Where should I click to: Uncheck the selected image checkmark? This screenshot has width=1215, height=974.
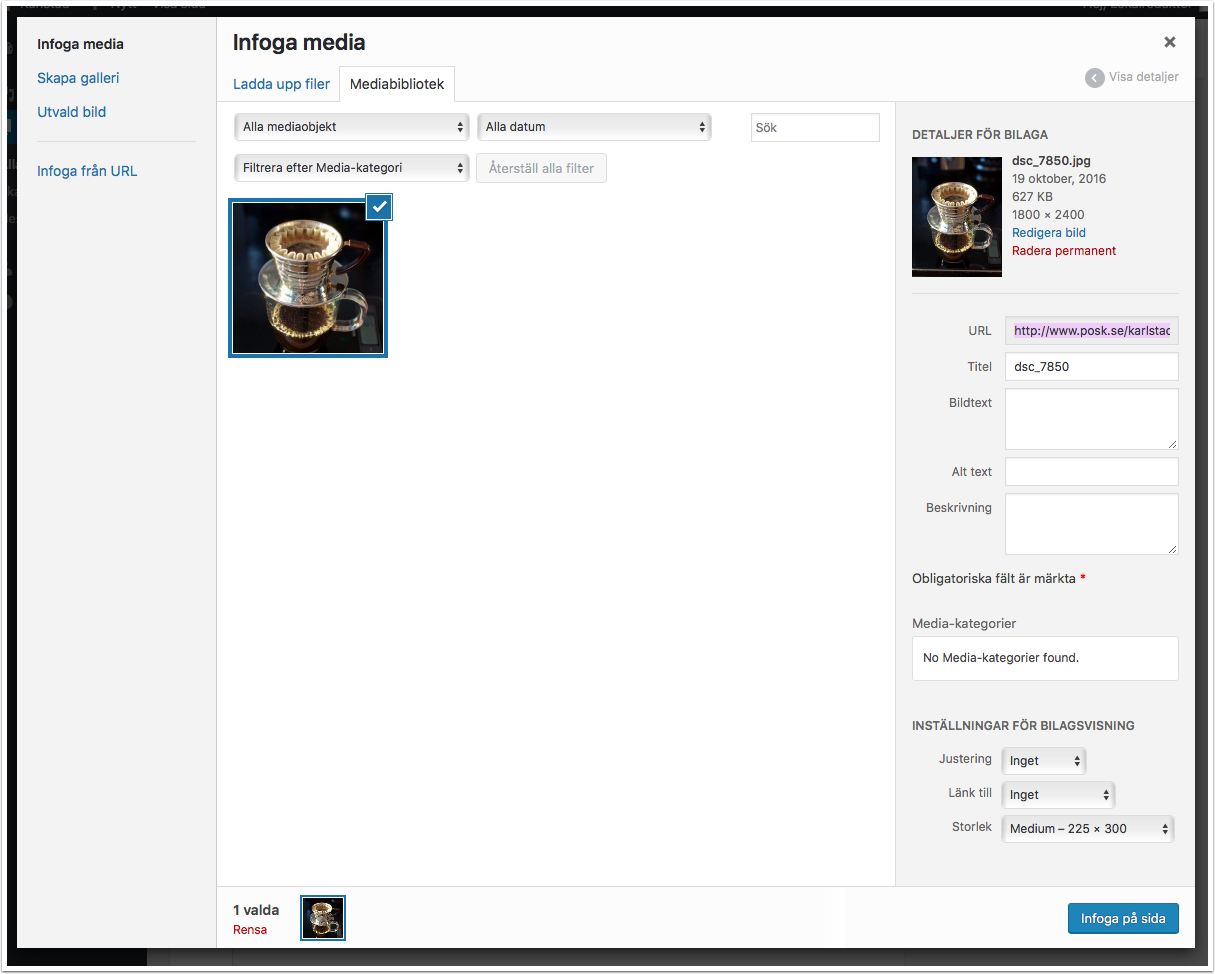(379, 206)
